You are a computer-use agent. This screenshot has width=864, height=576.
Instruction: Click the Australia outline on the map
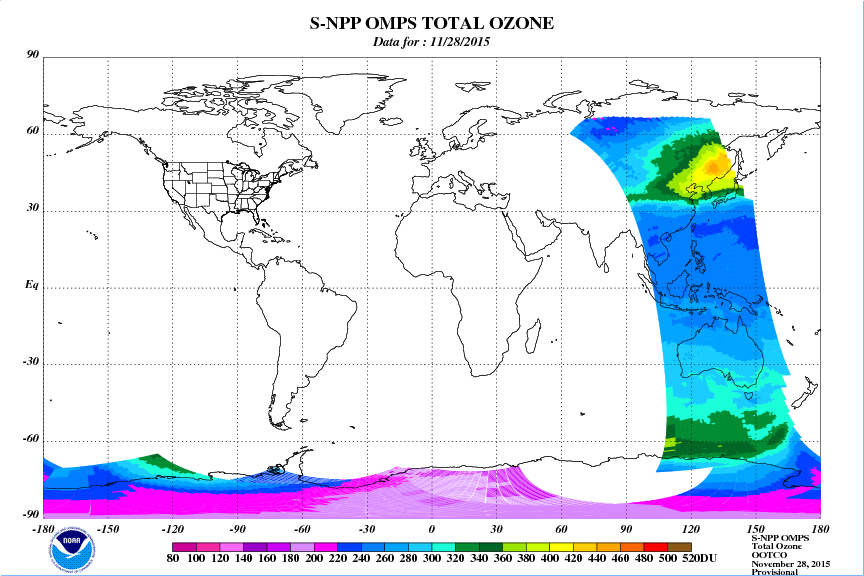pyautogui.click(x=721, y=352)
